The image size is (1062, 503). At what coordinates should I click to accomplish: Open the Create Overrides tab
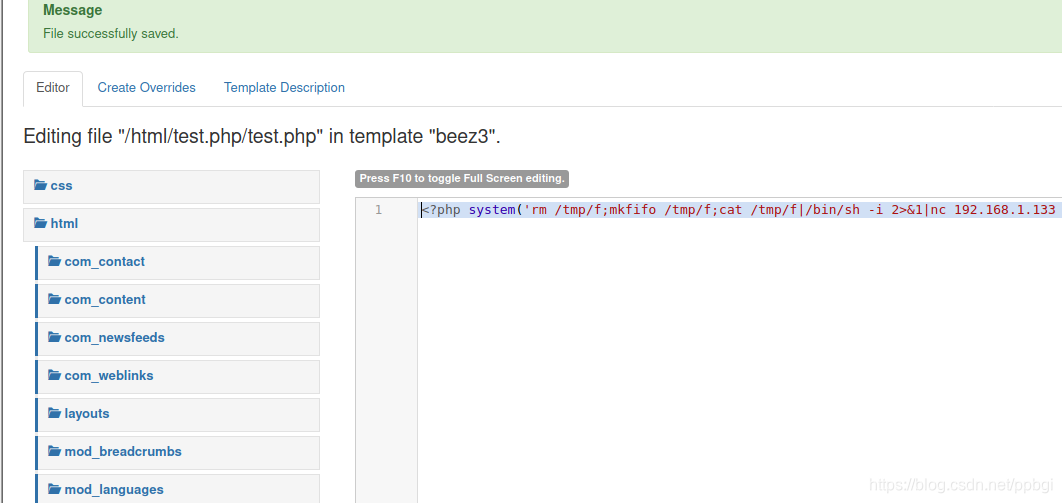coord(146,88)
